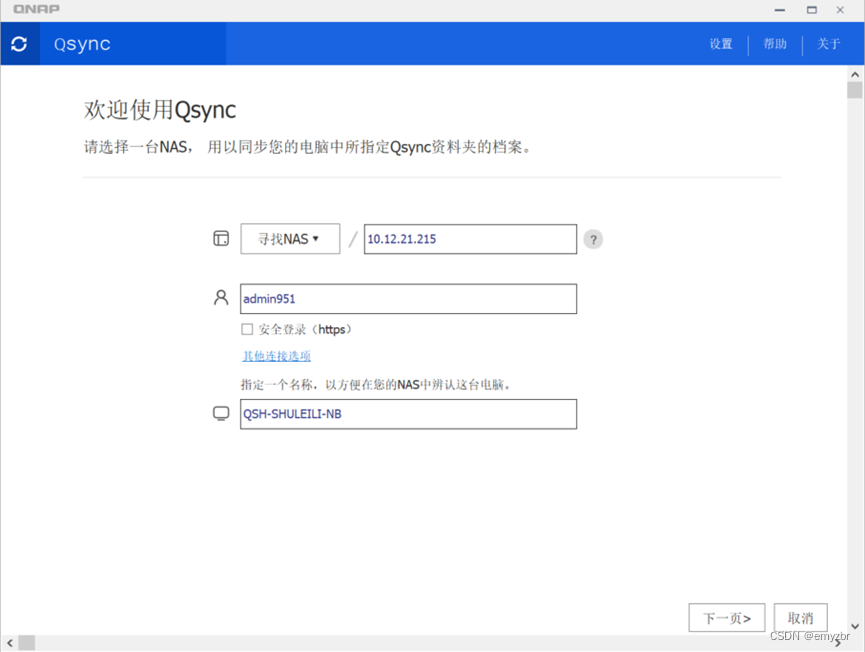The height and width of the screenshot is (652, 865).
Task: Click the computer monitor icon
Action: (x=221, y=413)
